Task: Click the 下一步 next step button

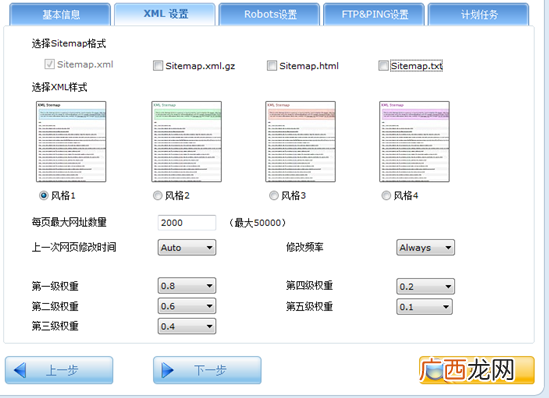Action: [x=207, y=370]
